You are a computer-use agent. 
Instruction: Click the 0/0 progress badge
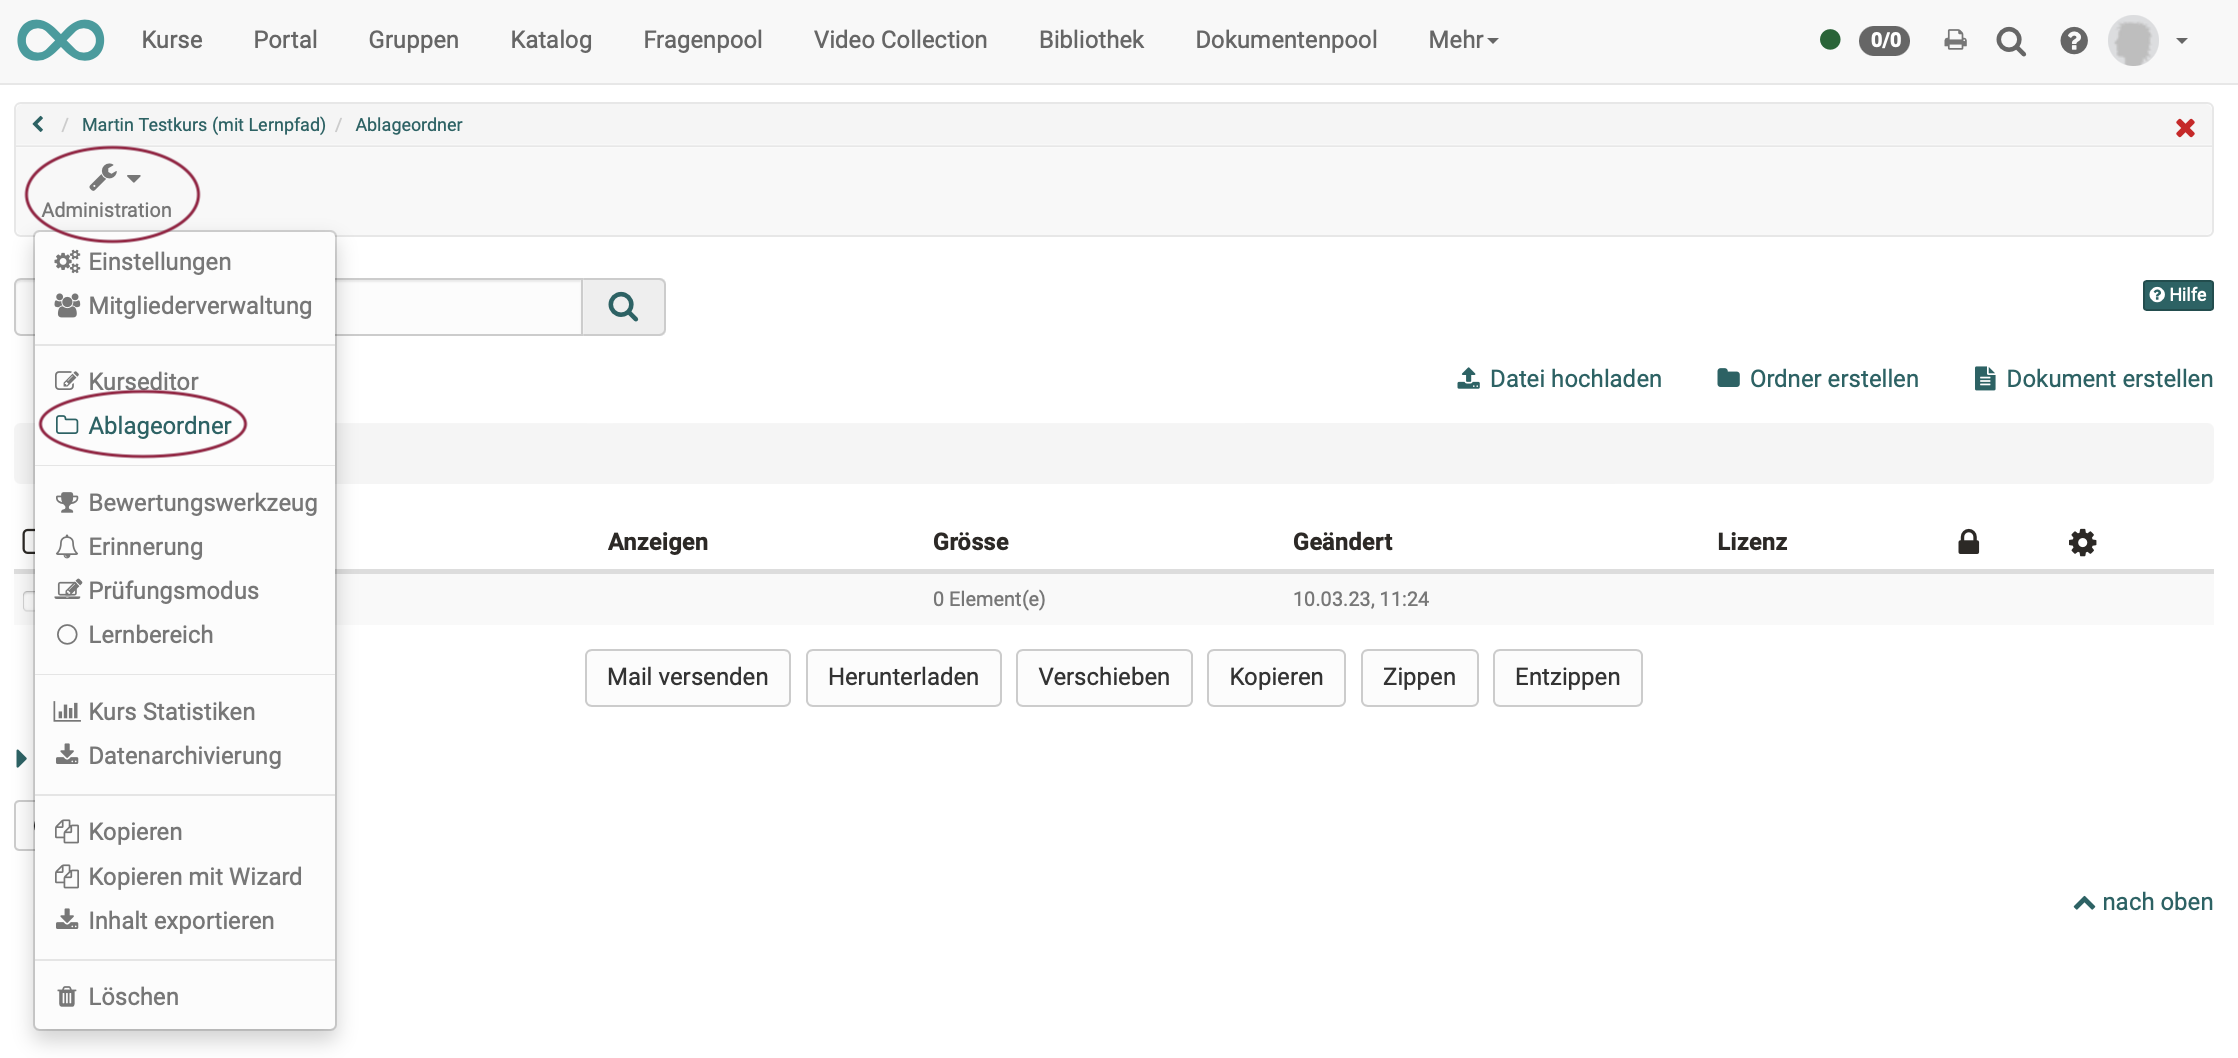(x=1884, y=40)
